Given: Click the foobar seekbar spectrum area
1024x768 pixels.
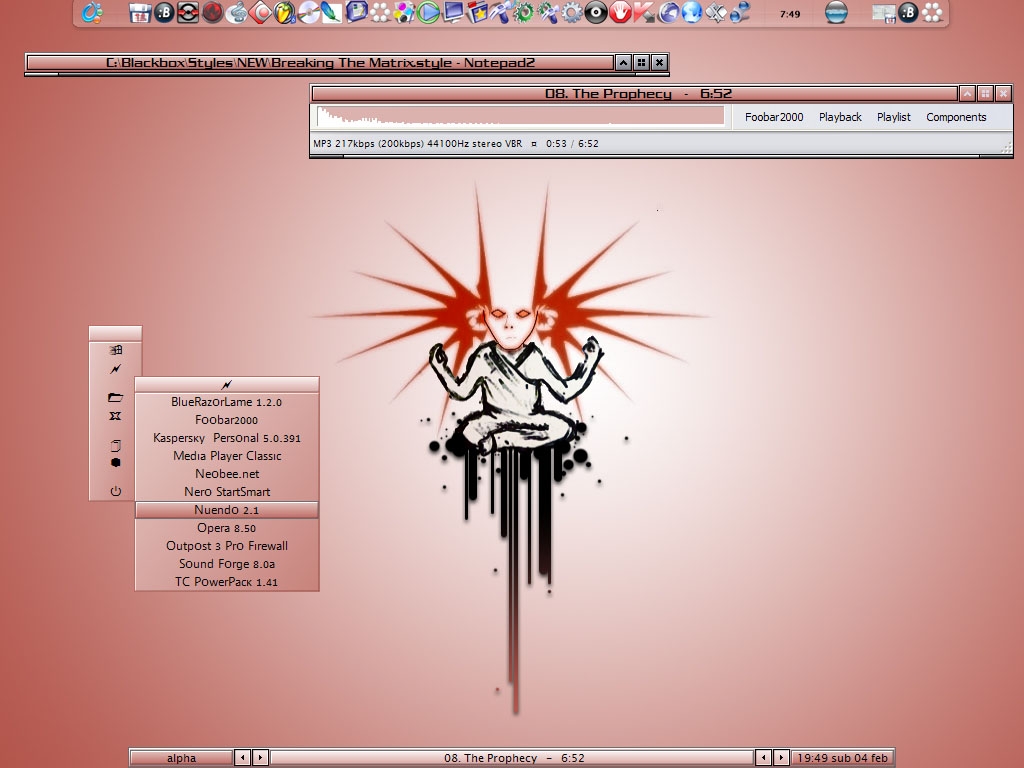Looking at the screenshot, I should click(520, 116).
